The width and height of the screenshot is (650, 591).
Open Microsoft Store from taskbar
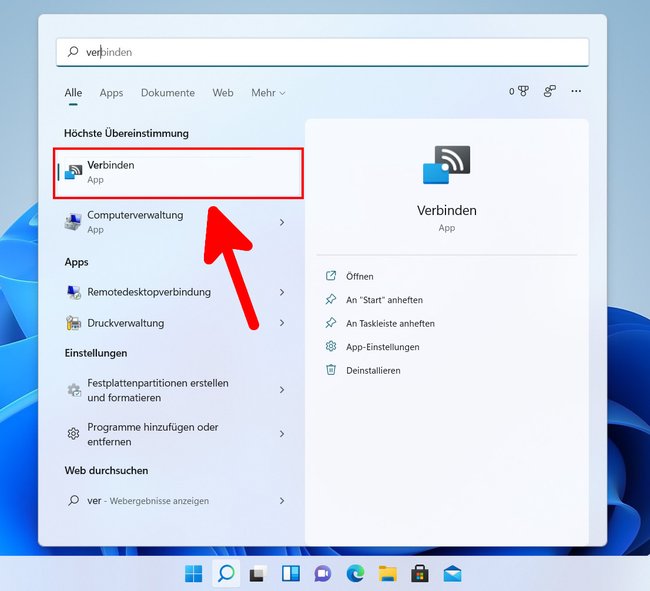pos(420,574)
